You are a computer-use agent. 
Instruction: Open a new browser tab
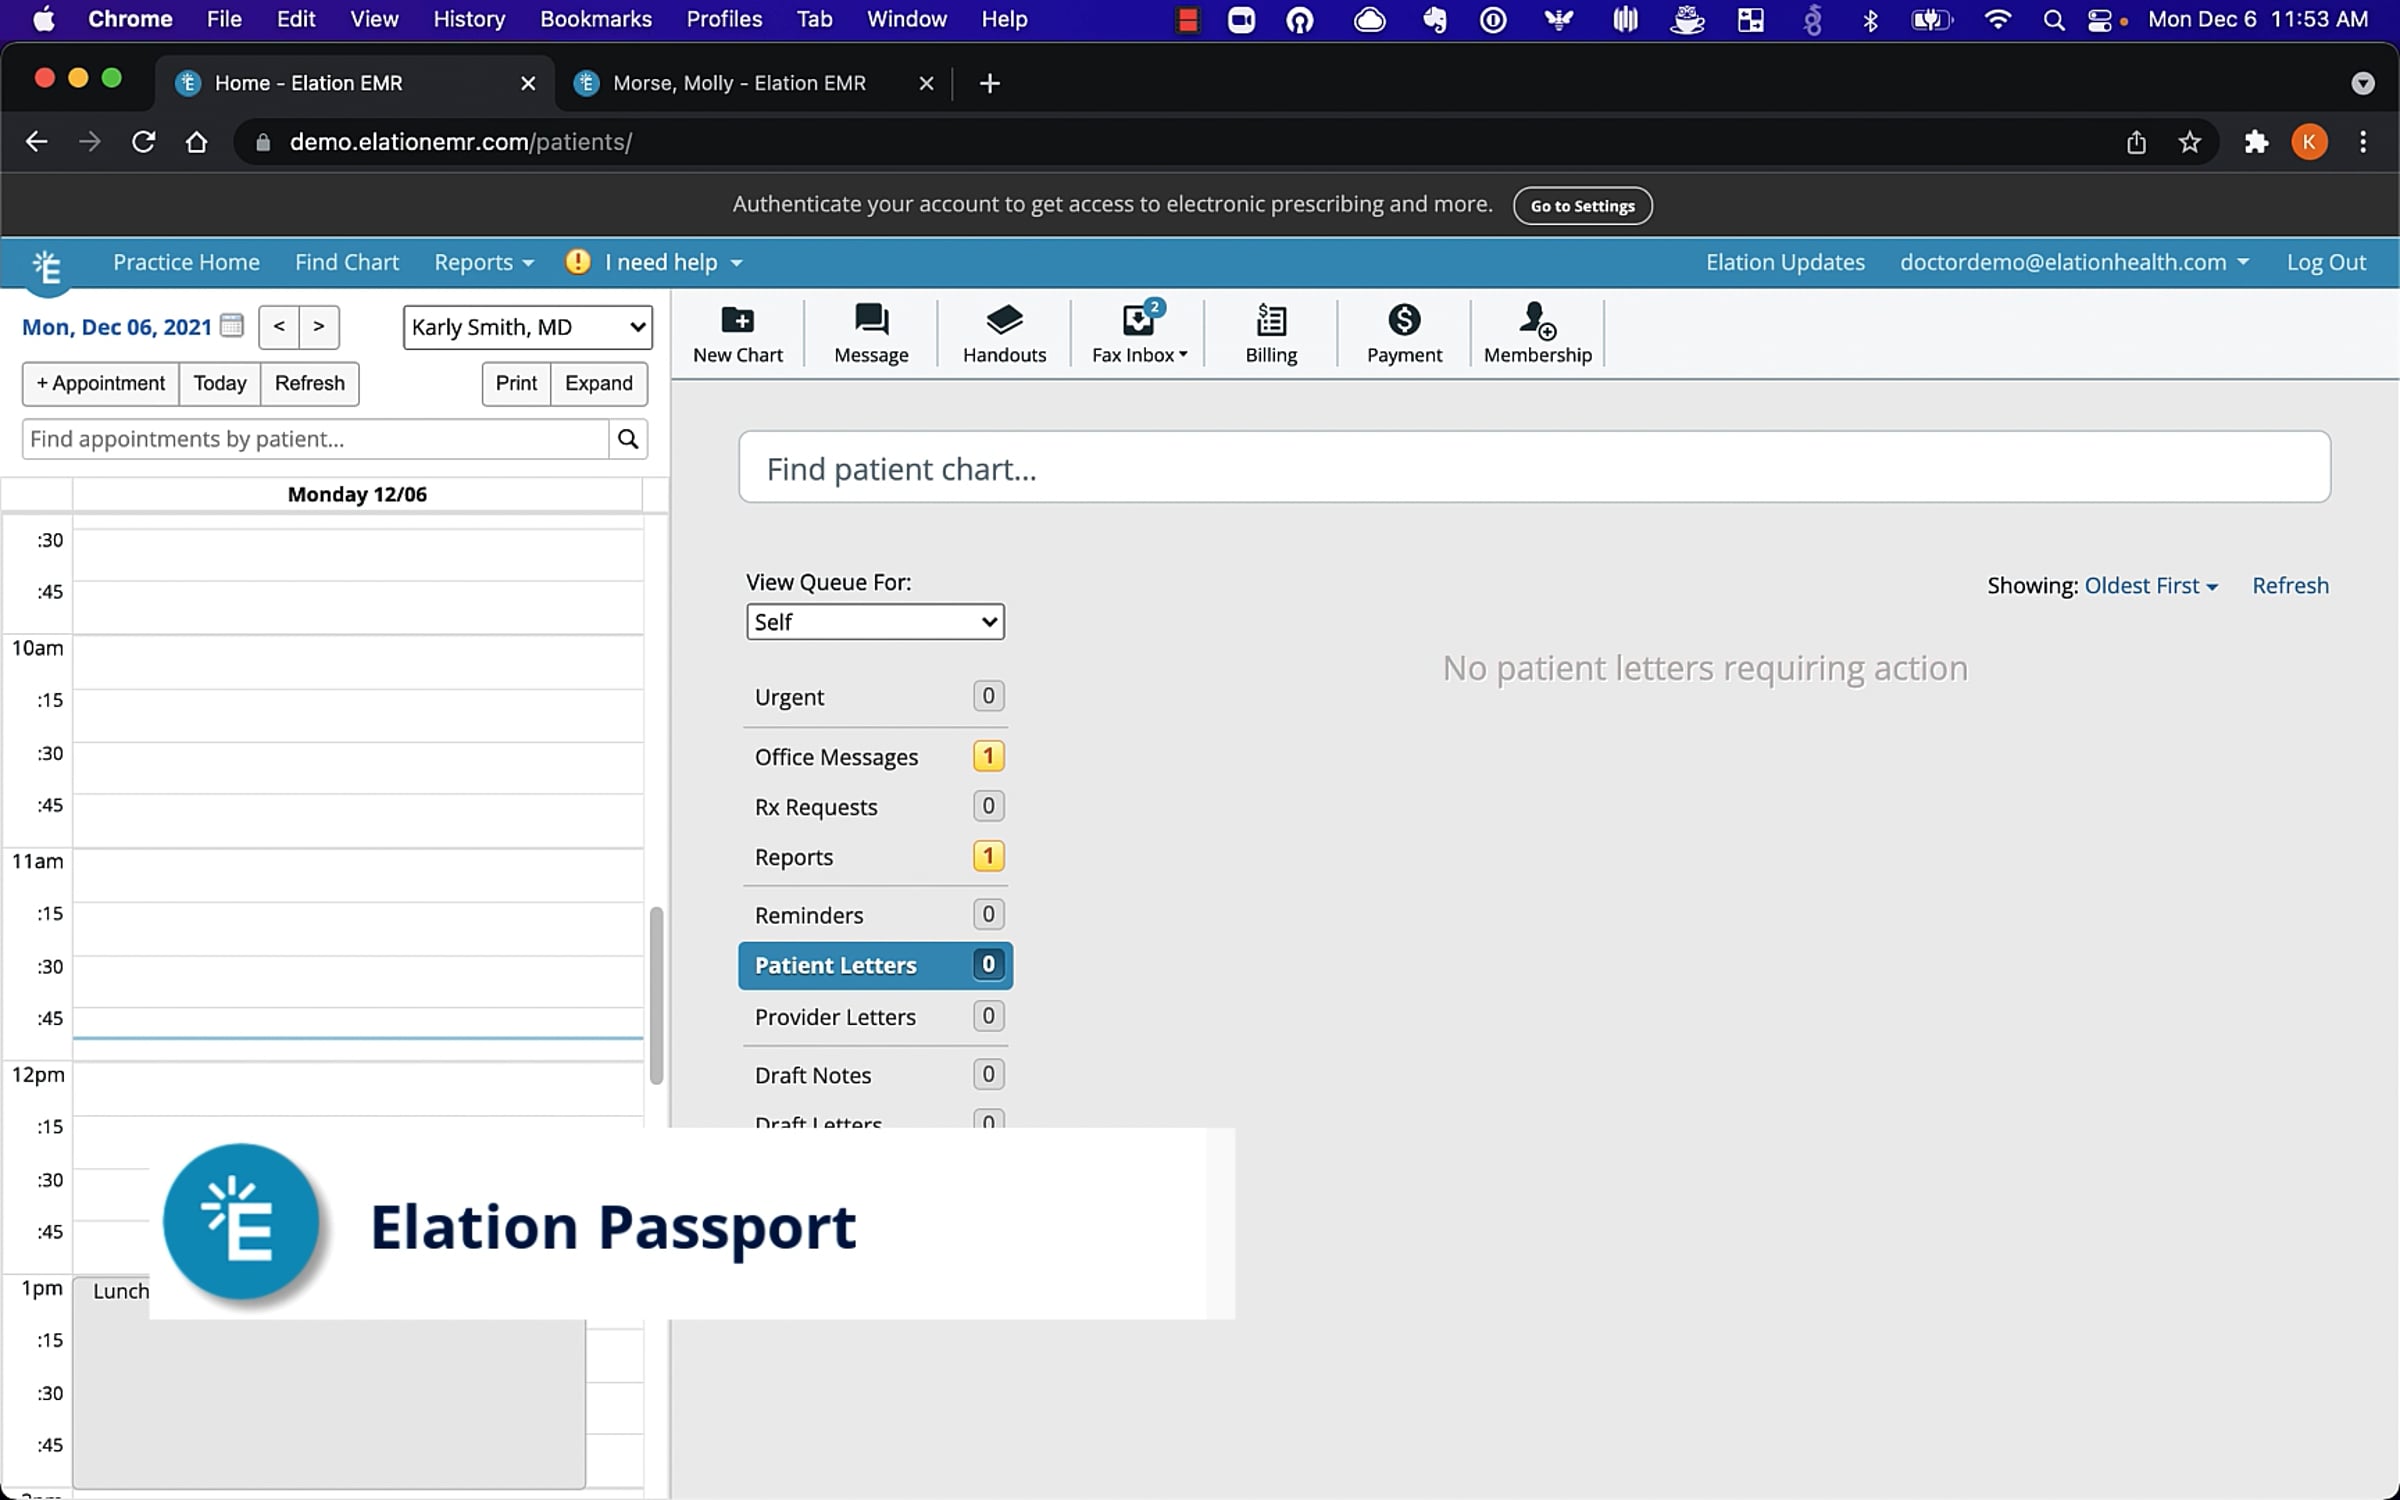(989, 83)
